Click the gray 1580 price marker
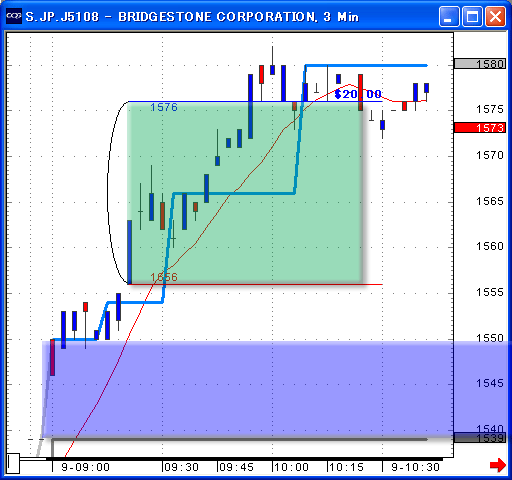This screenshot has height=480, width=512. [x=480, y=64]
